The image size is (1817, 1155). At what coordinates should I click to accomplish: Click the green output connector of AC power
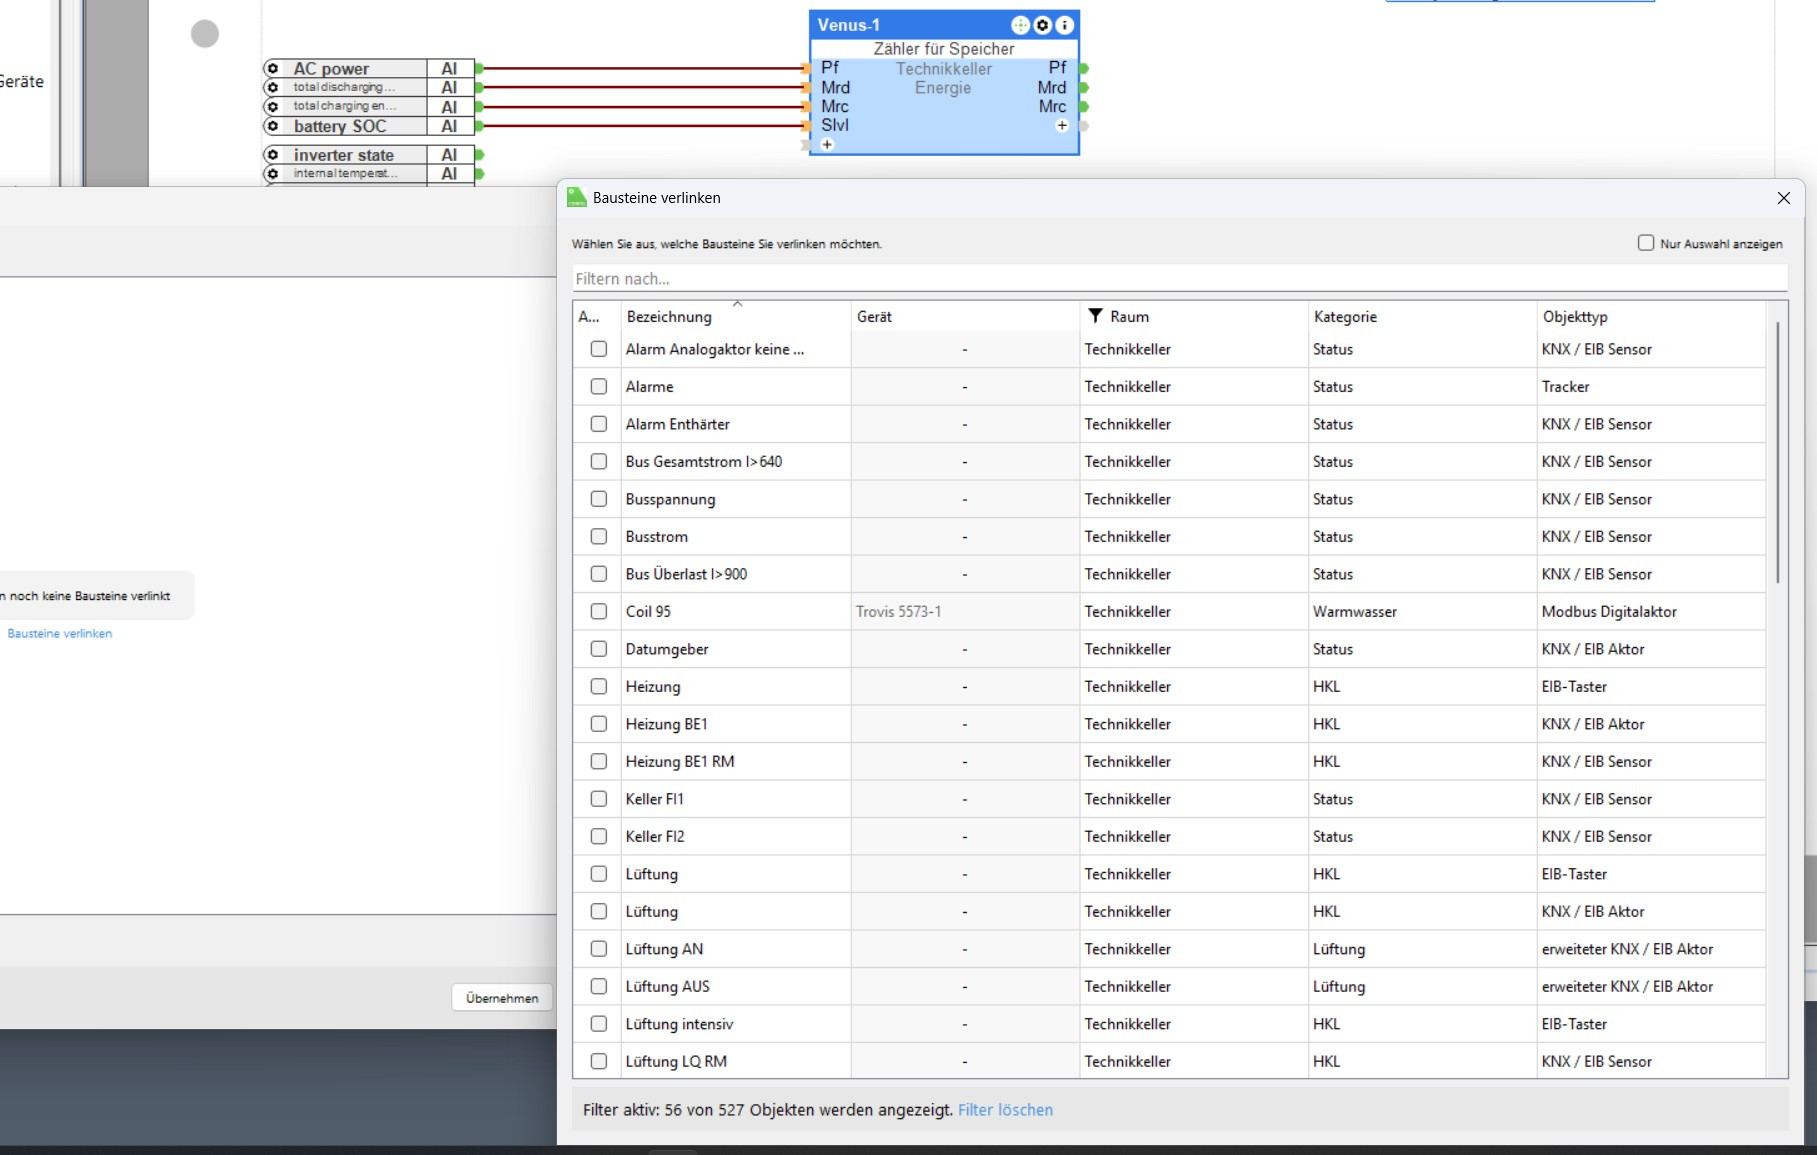pyautogui.click(x=479, y=68)
